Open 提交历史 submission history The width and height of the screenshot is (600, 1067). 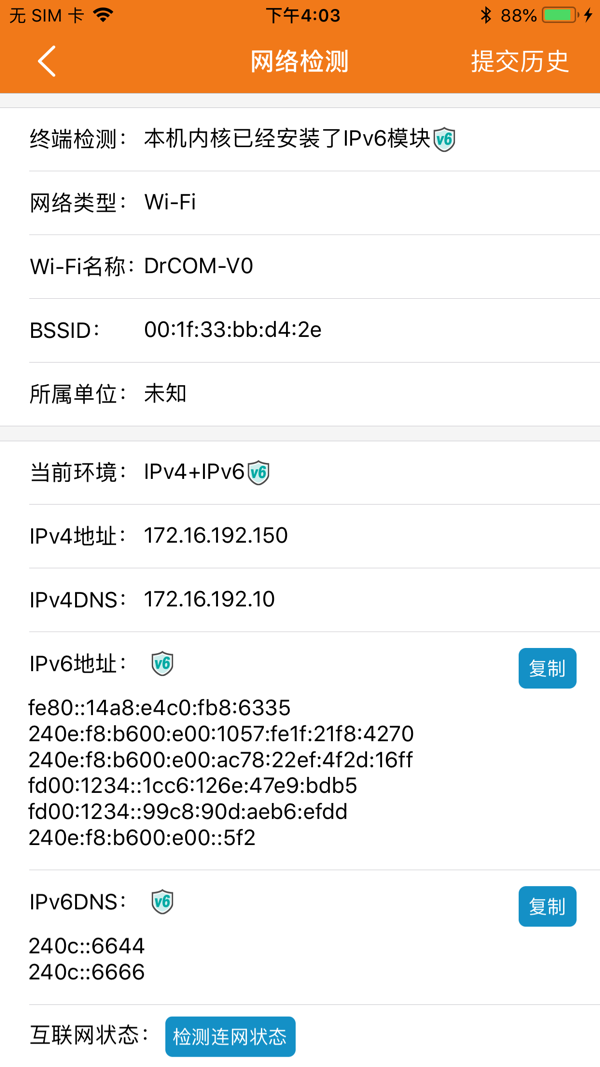(x=519, y=61)
